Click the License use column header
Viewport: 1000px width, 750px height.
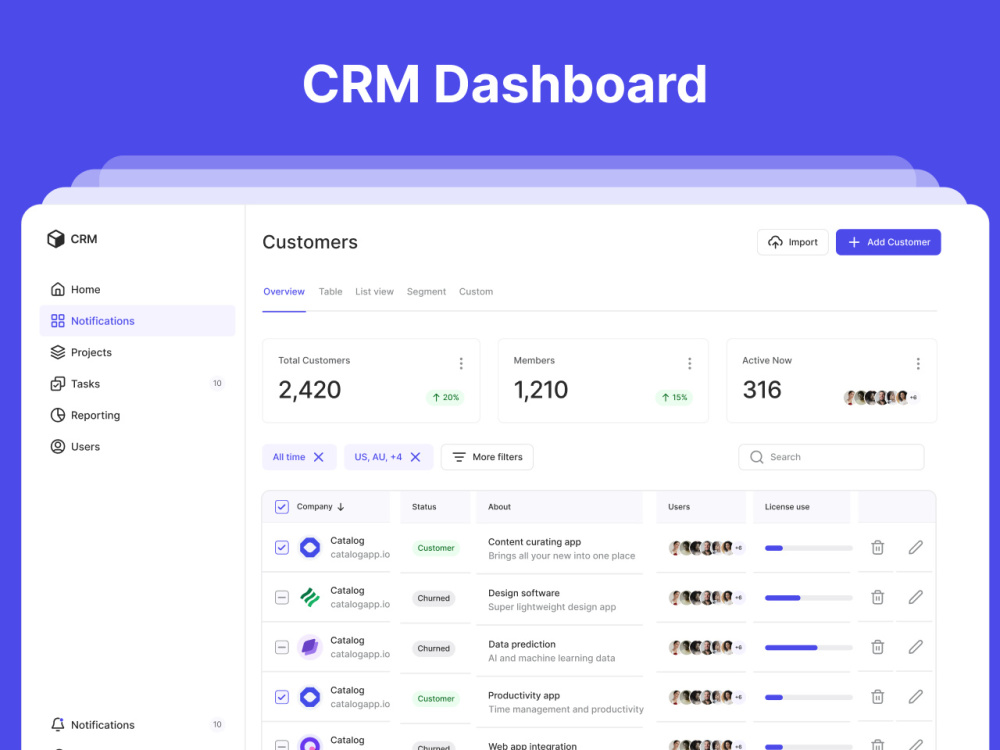(787, 507)
